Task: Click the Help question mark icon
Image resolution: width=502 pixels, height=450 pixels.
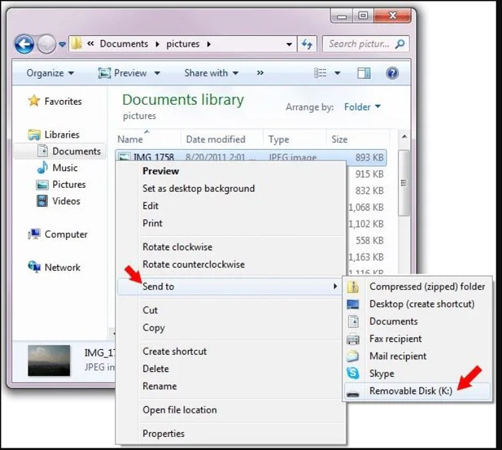Action: [x=392, y=73]
